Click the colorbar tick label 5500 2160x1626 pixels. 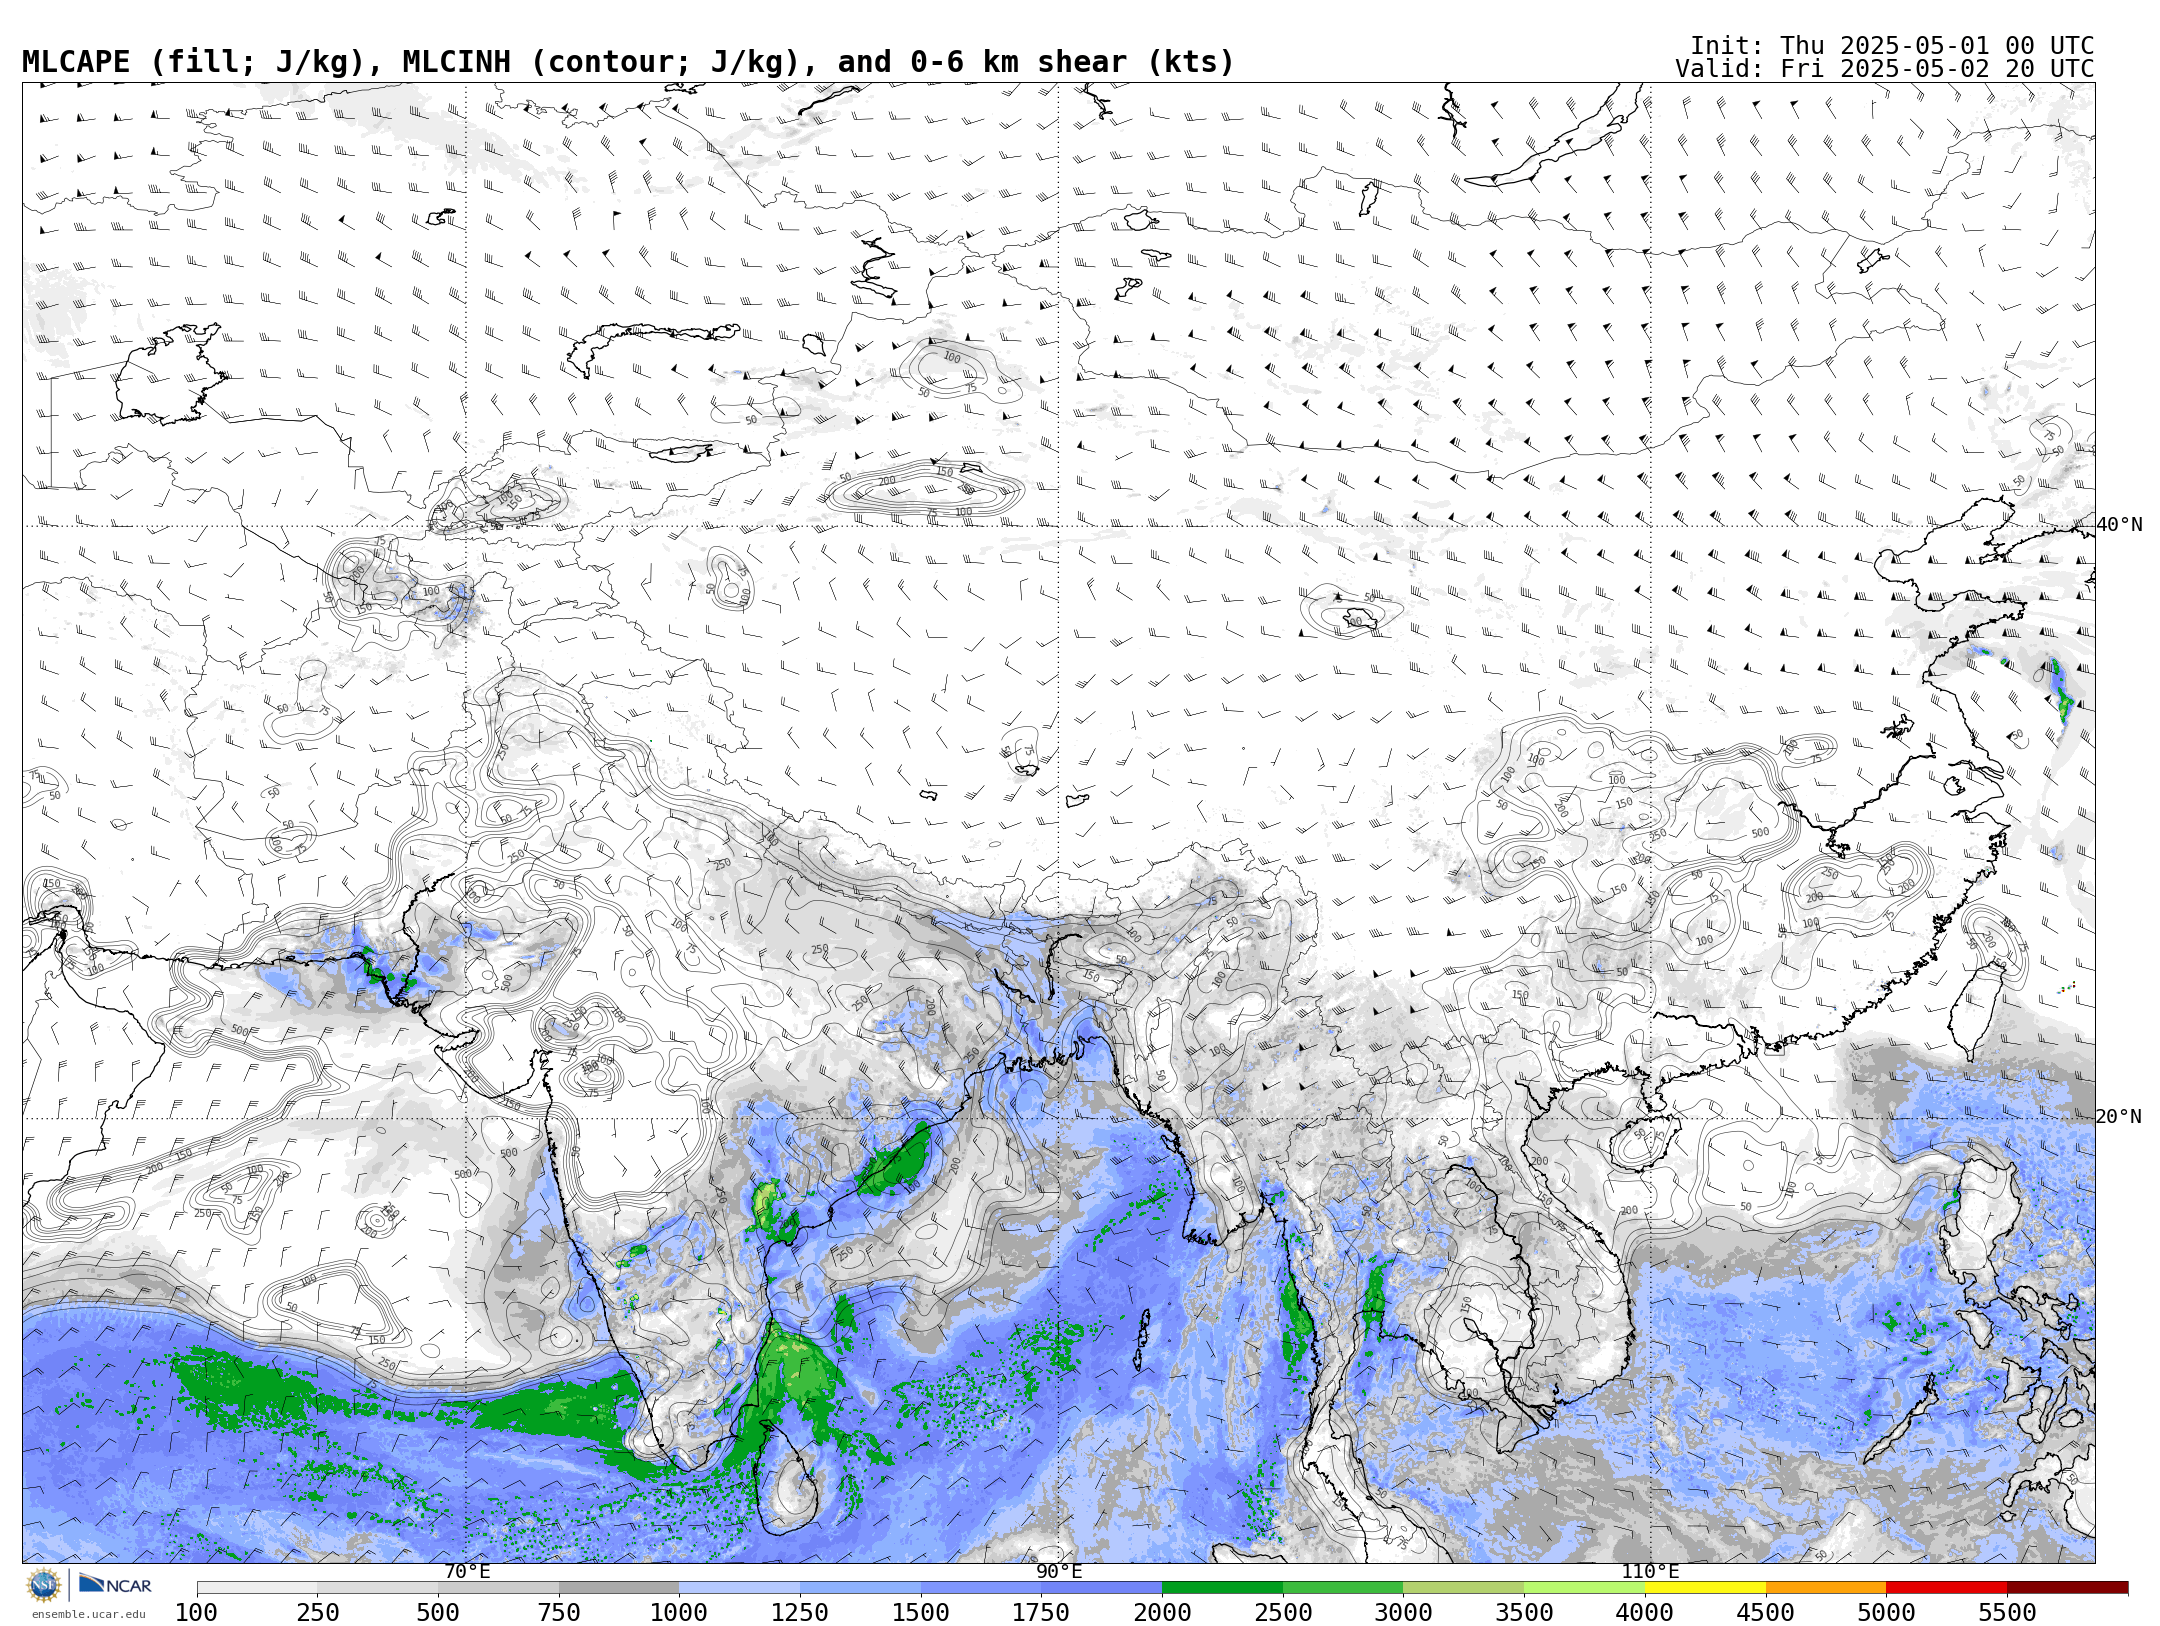(2007, 1612)
